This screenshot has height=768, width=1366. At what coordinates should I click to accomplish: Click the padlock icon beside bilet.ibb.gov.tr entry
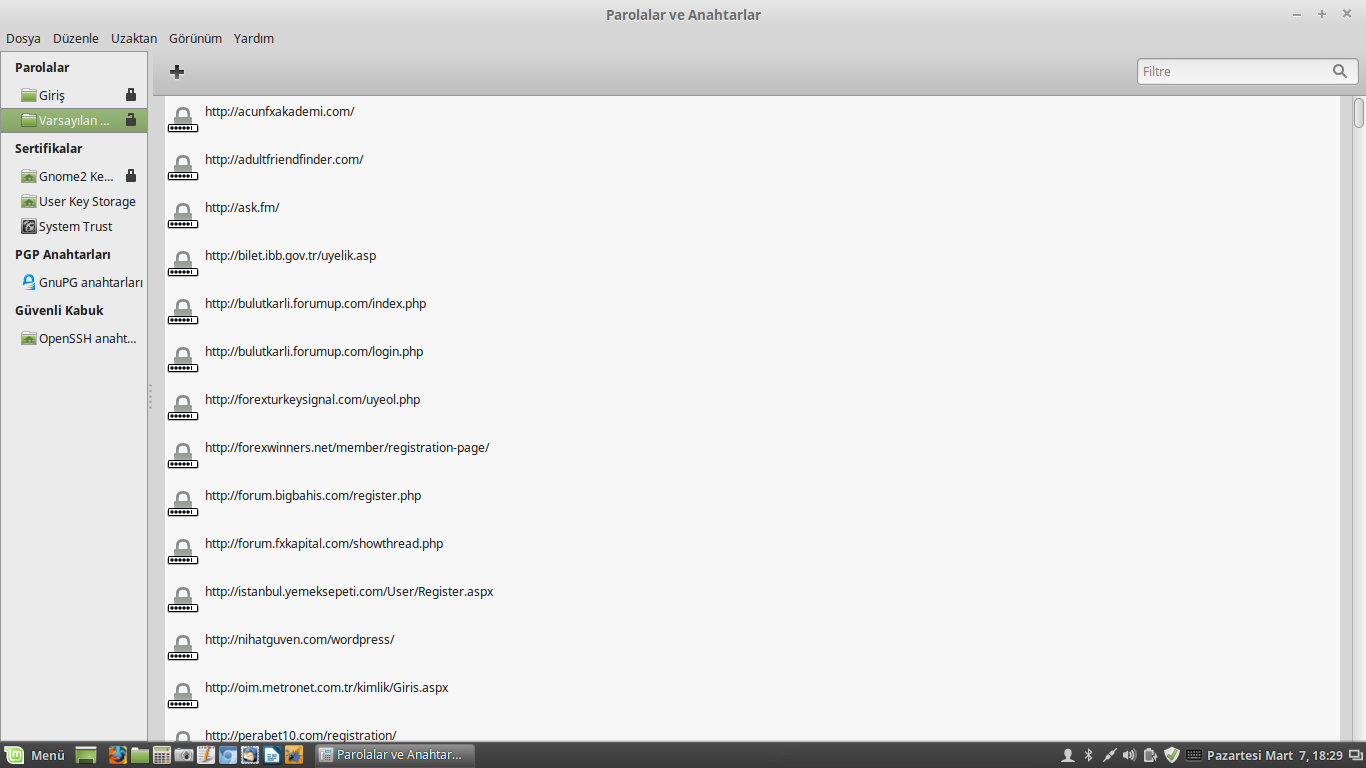coord(182,264)
